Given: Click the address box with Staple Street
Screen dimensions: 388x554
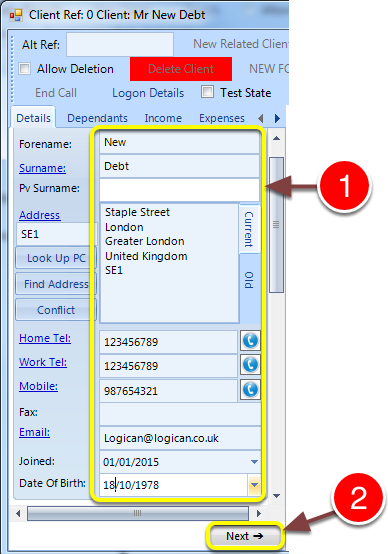Looking at the screenshot, I should [x=170, y=263].
